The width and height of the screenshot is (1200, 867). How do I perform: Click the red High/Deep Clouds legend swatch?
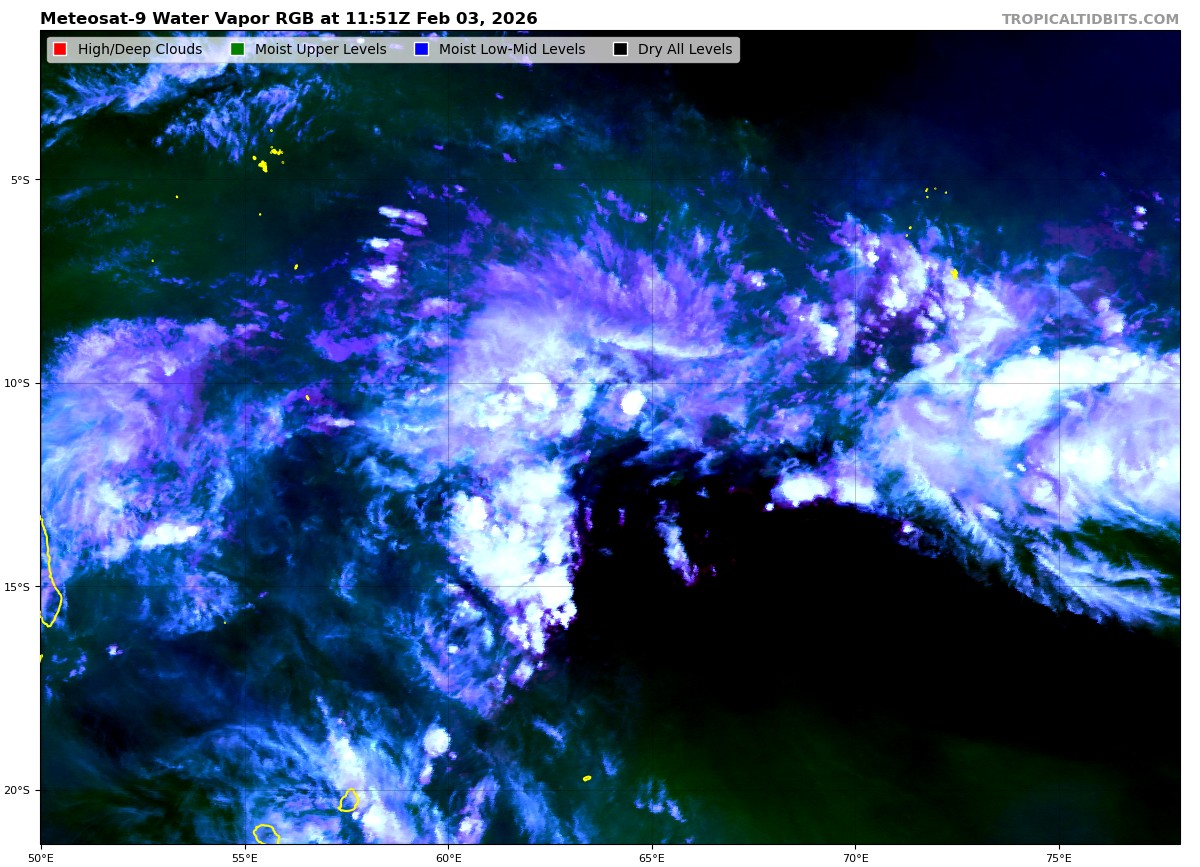pos(60,50)
